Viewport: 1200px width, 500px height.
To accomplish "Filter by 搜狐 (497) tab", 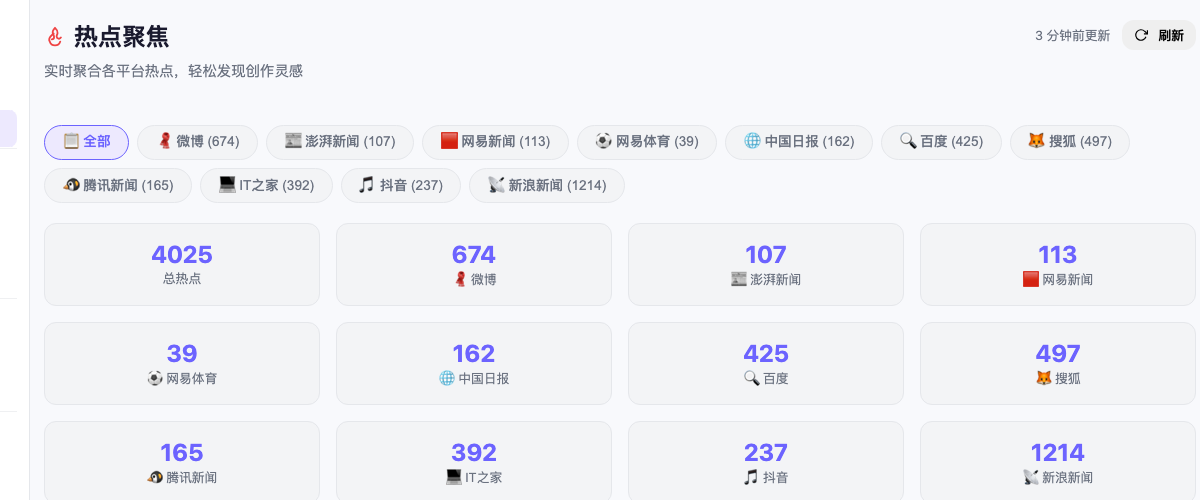I will click(1070, 142).
